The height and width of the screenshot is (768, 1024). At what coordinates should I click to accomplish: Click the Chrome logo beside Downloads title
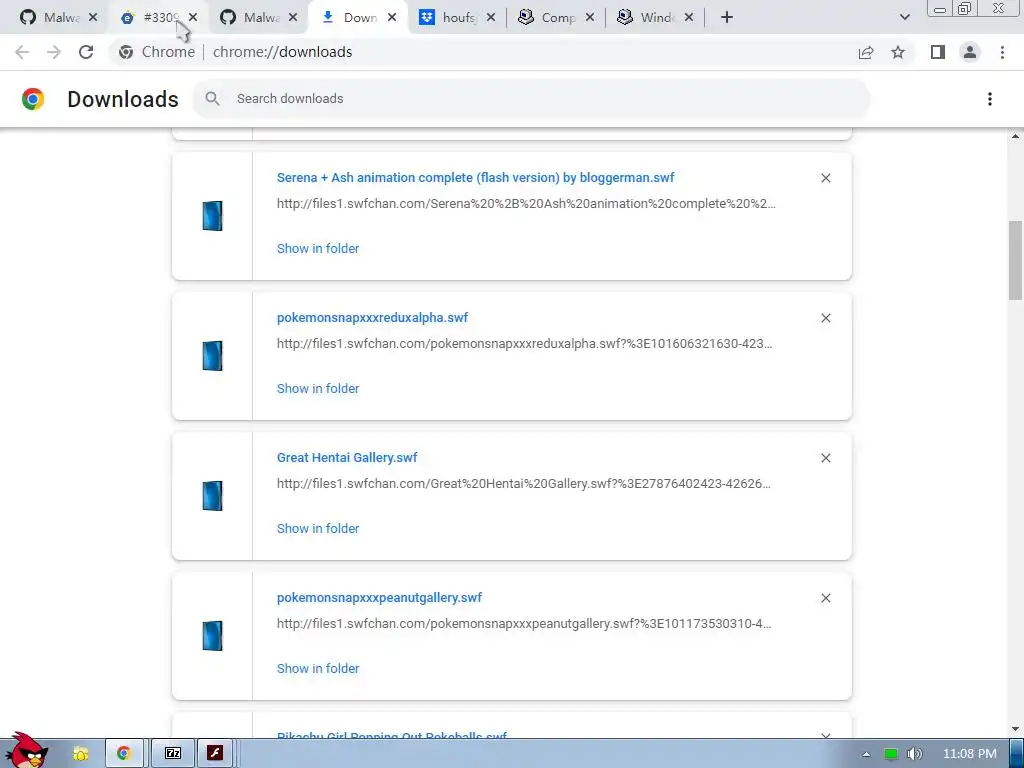point(33,99)
